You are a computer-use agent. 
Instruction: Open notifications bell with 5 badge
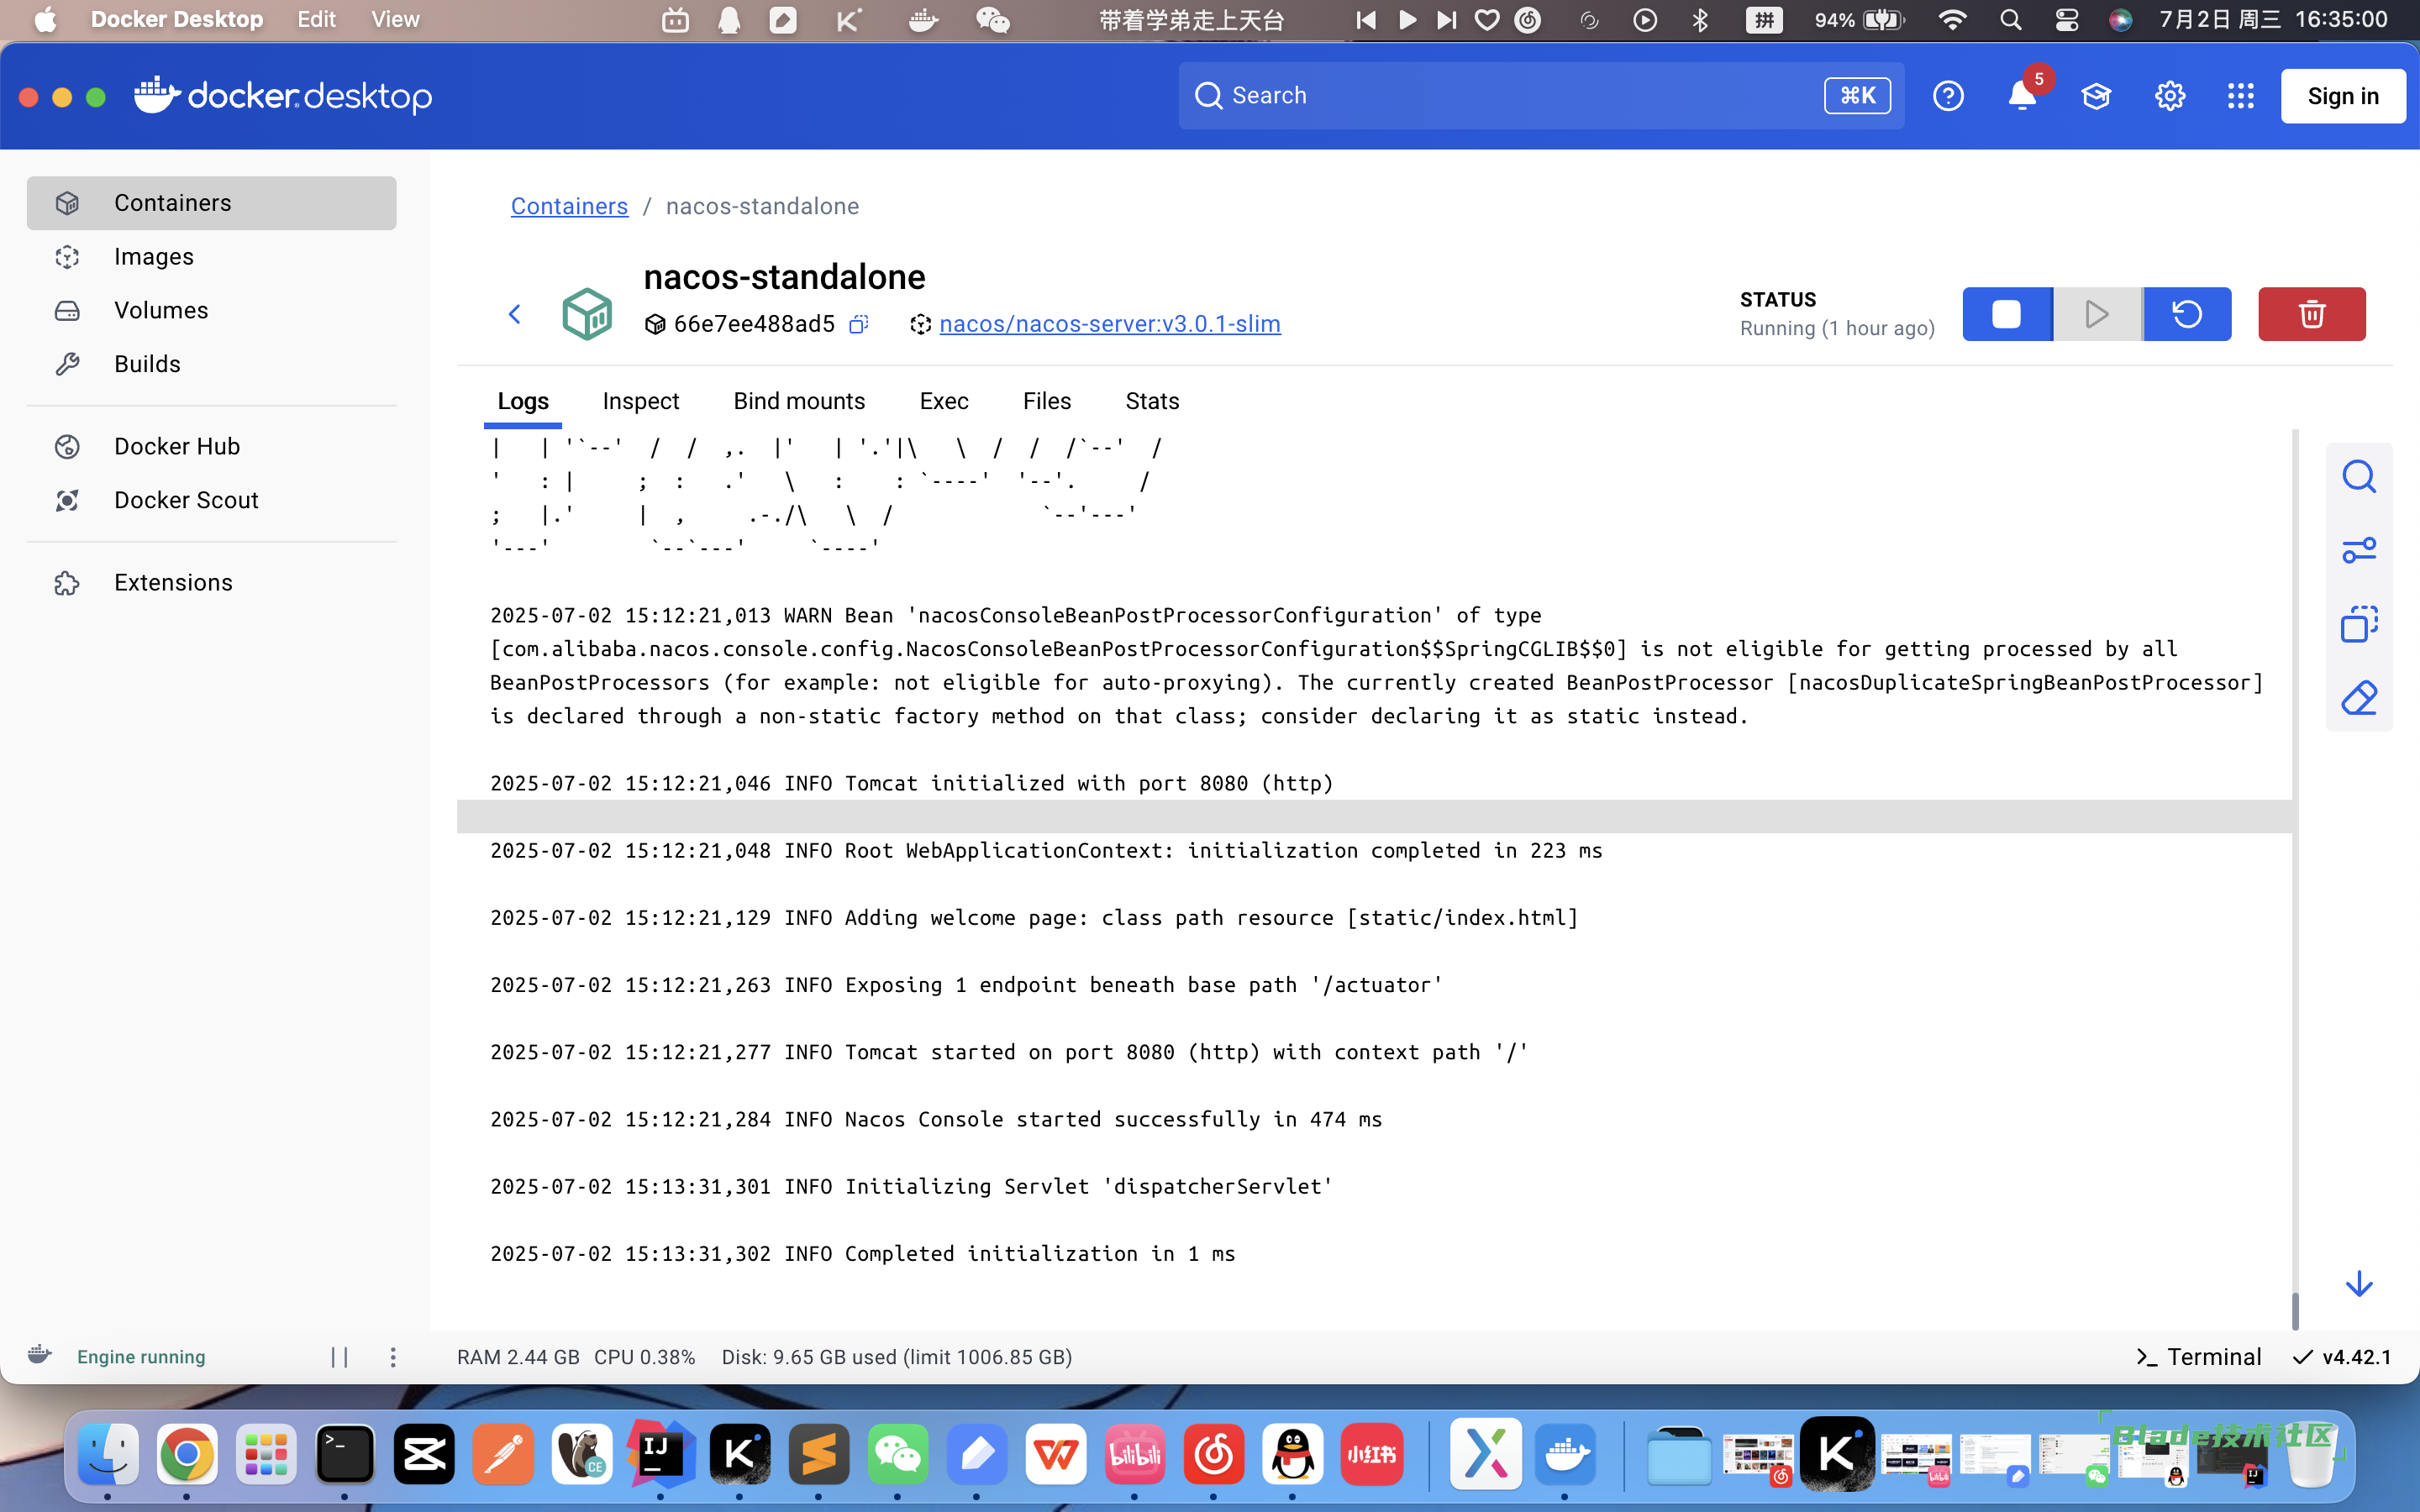[2022, 96]
